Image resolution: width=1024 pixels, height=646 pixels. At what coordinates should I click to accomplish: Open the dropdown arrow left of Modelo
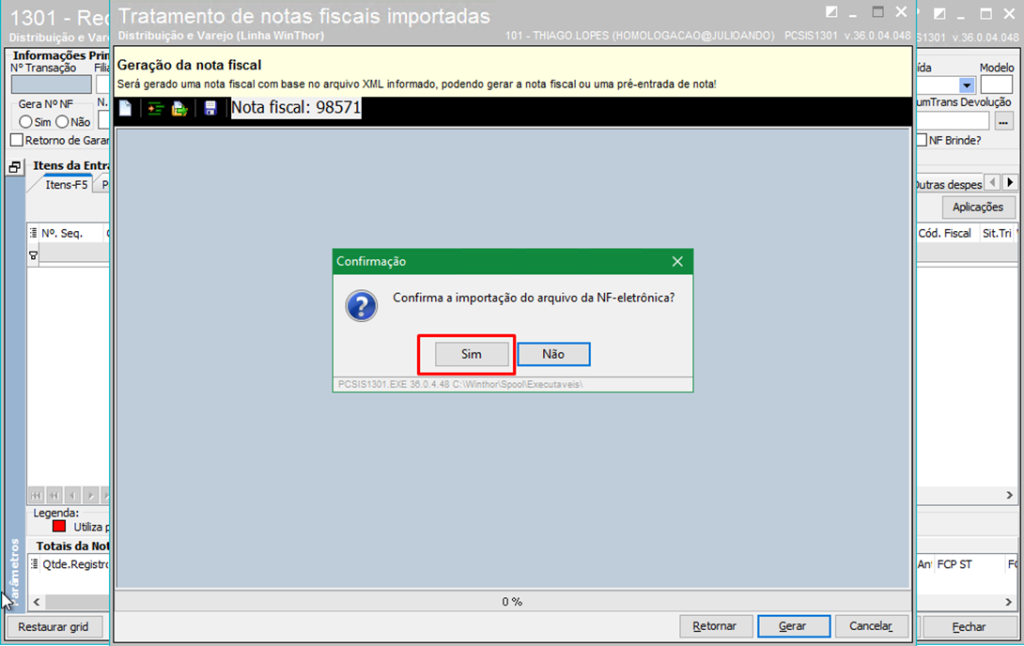click(966, 86)
